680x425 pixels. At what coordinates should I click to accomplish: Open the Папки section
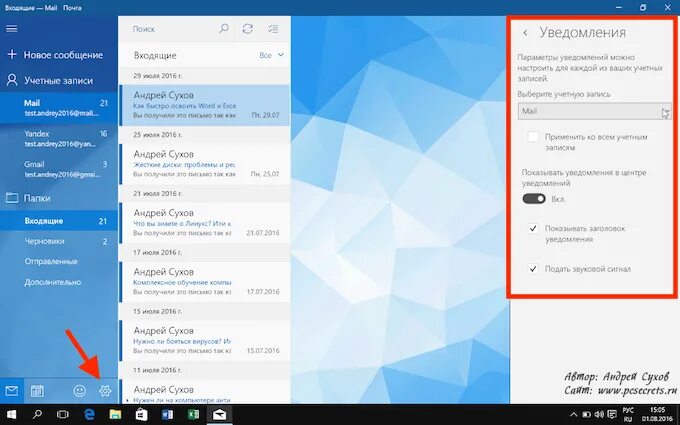pyautogui.click(x=59, y=198)
